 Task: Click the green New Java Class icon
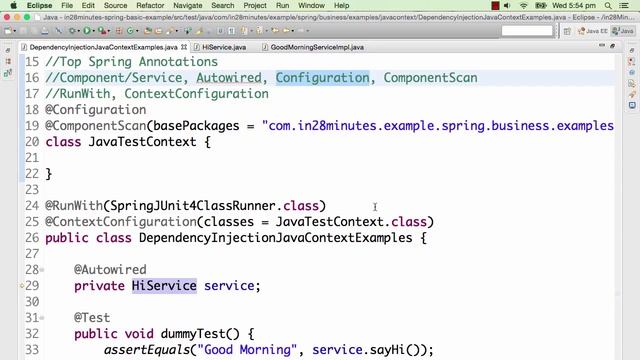coord(130,31)
